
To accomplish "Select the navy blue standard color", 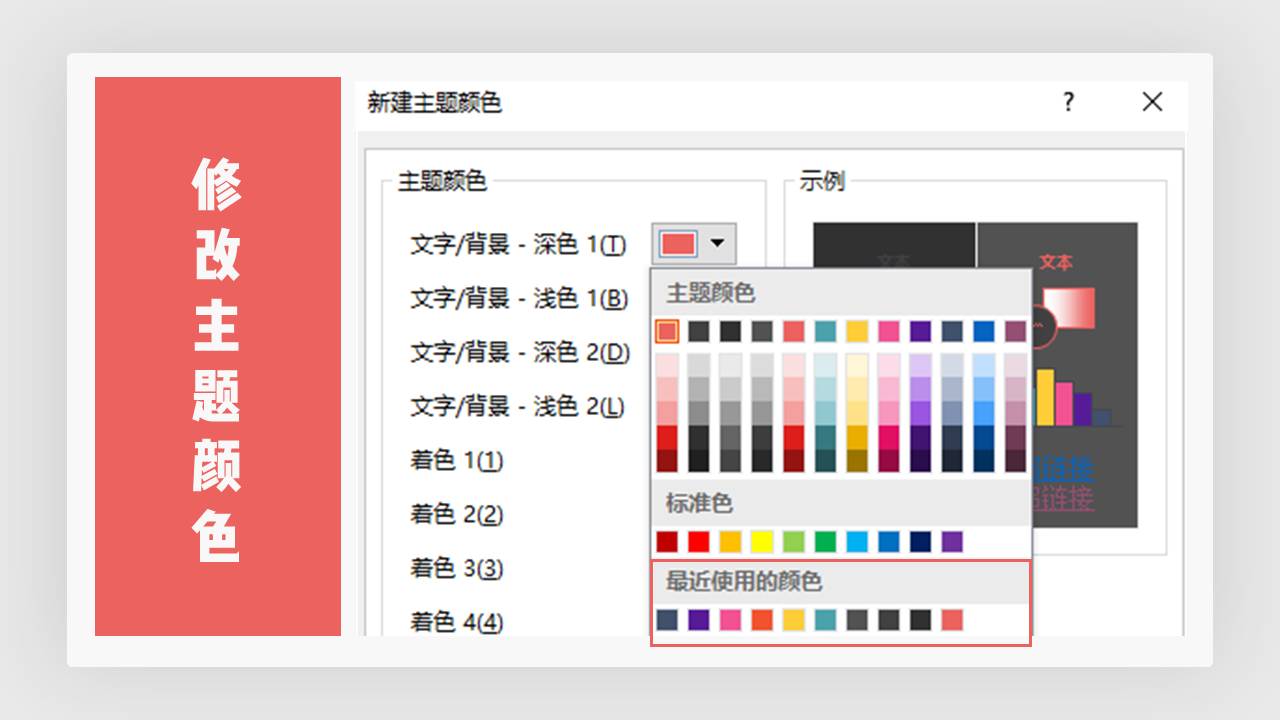I will [x=921, y=538].
